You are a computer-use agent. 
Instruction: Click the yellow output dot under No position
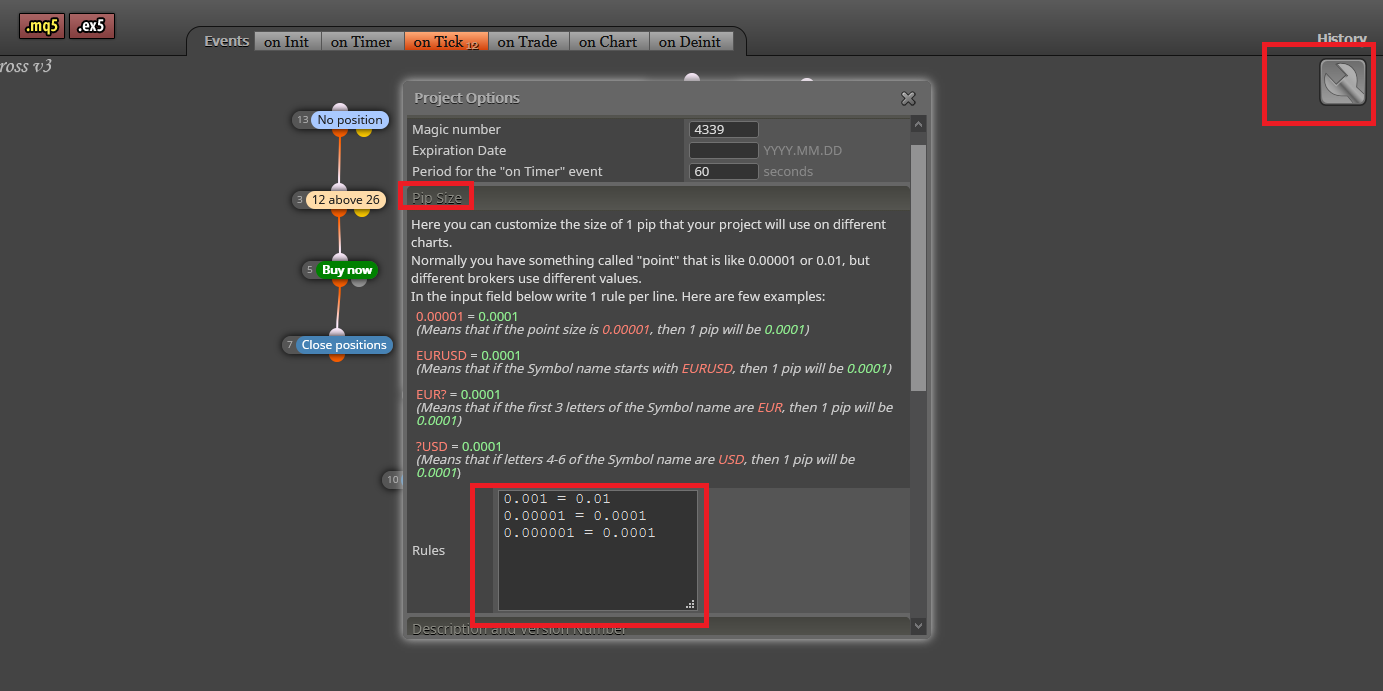pos(364,129)
